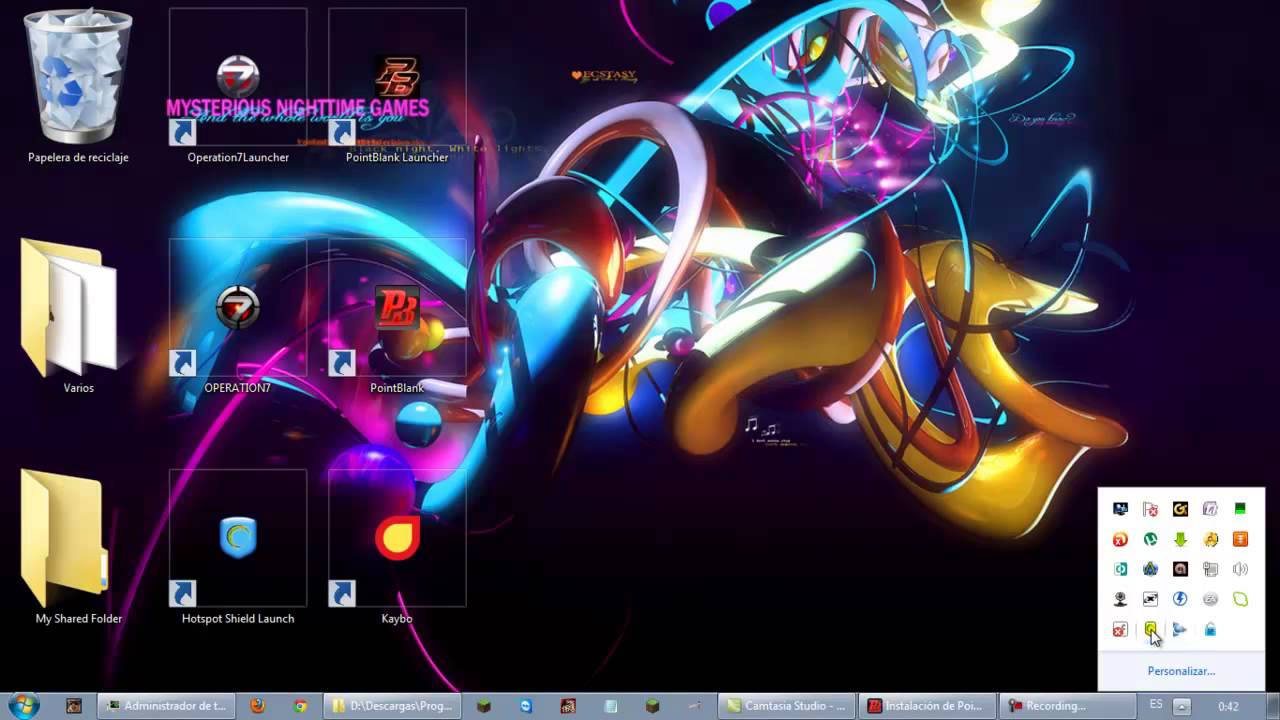Click the blue padlock tray icon
This screenshot has width=1280, height=720.
point(1210,629)
